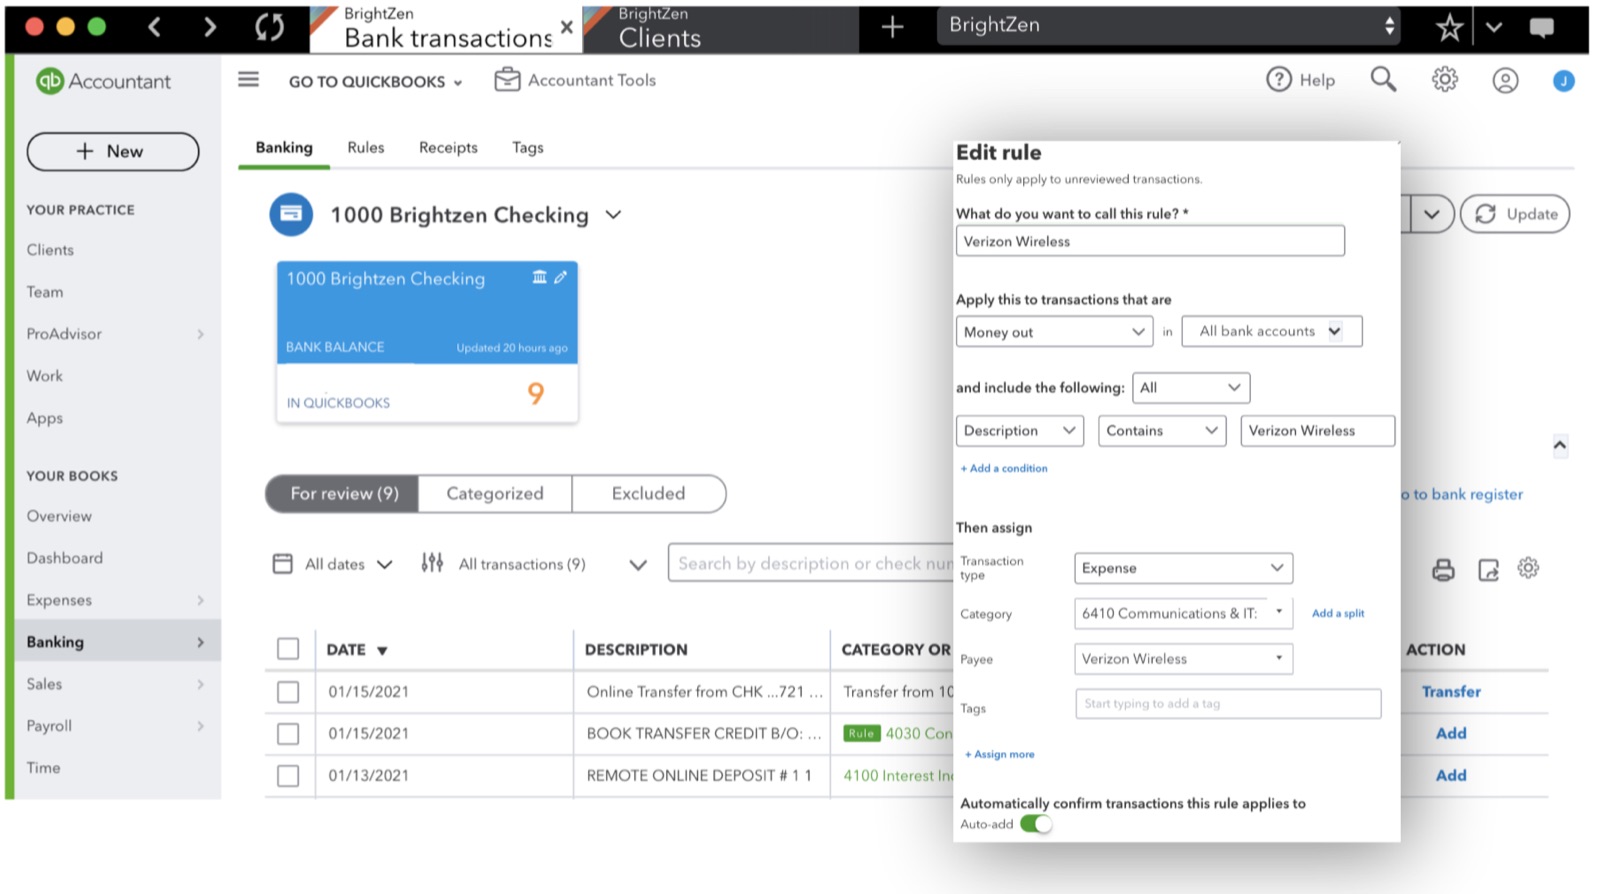
Task: Switch to the Tags tab
Action: [528, 147]
